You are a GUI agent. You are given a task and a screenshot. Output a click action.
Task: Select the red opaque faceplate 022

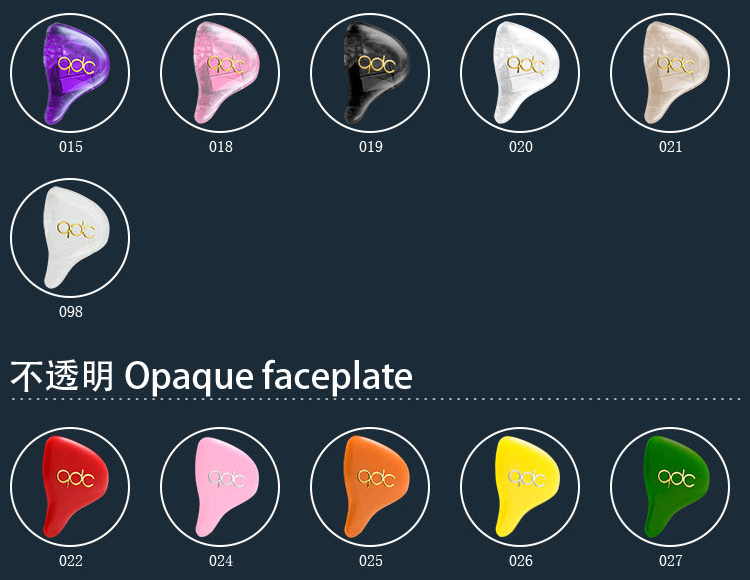[70, 487]
